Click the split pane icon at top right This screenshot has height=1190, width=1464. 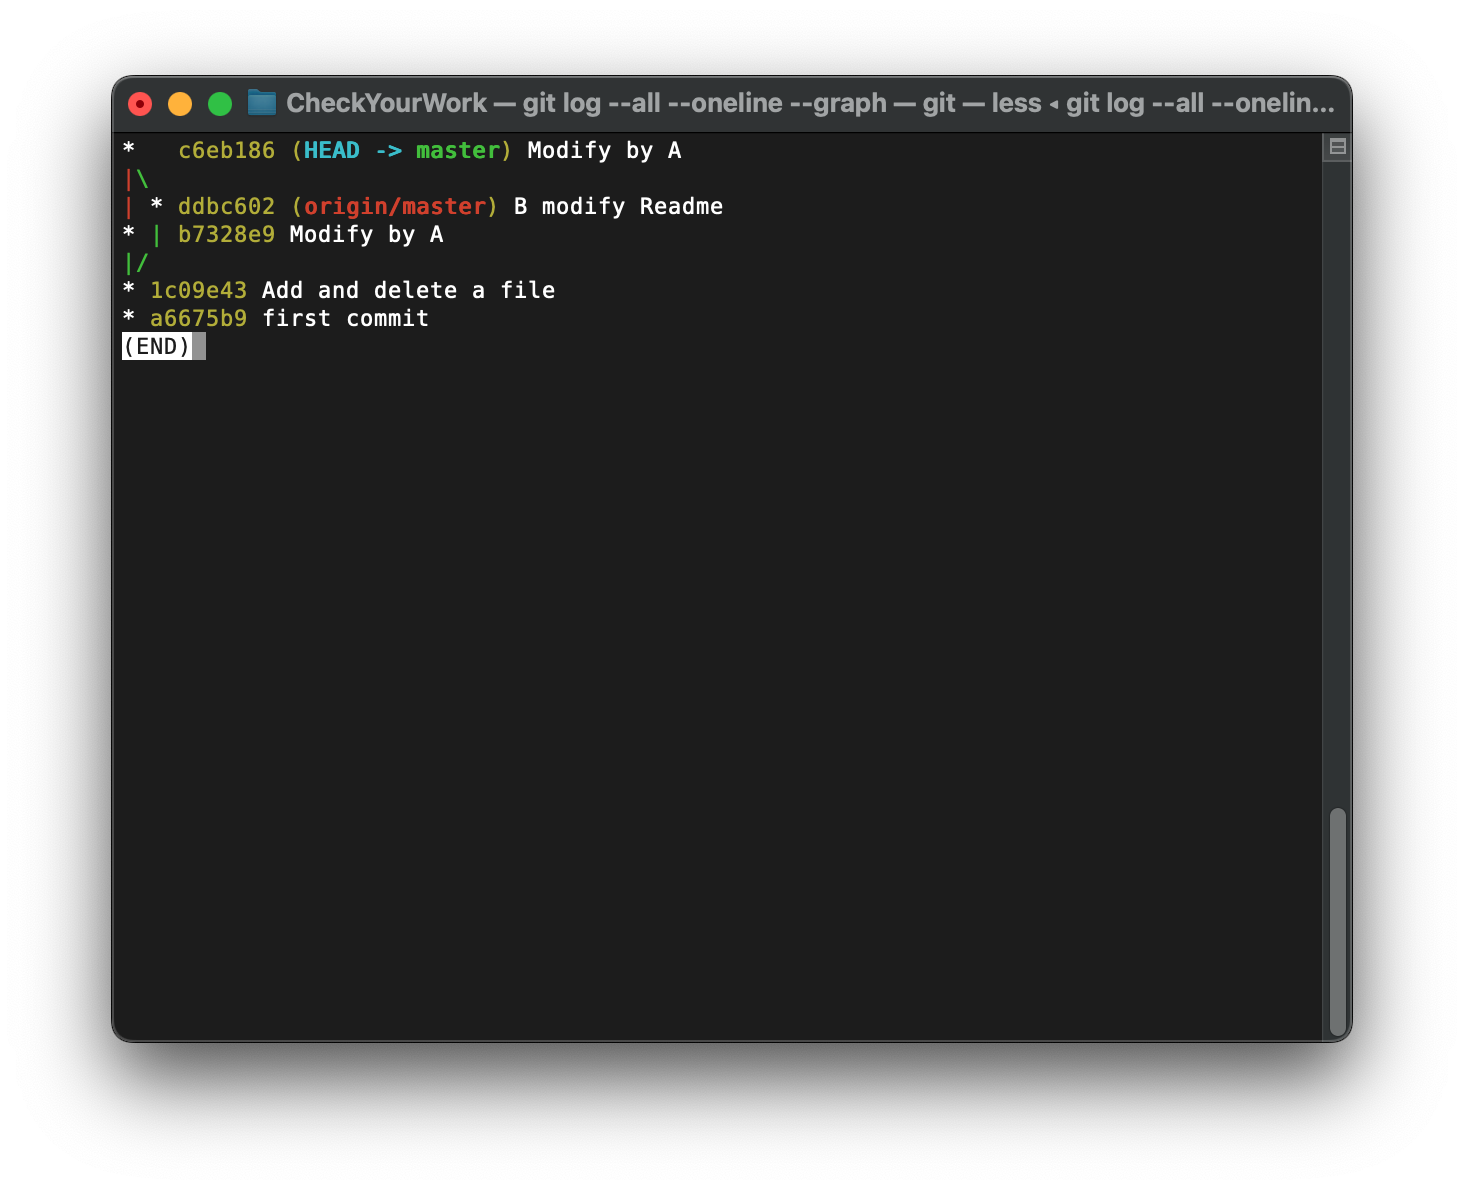(1337, 147)
